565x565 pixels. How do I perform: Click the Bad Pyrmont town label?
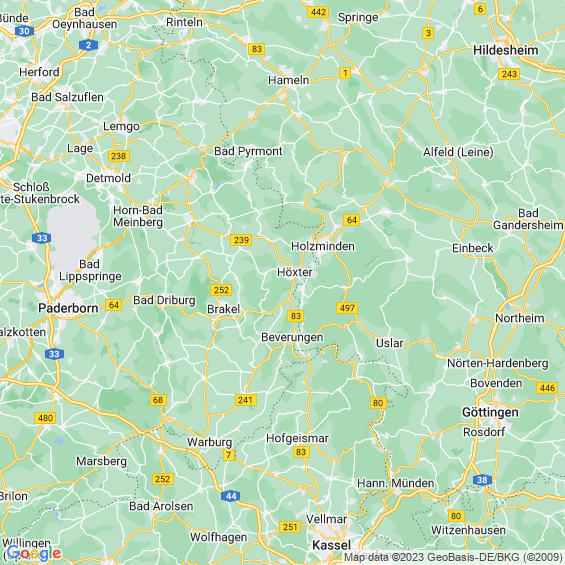248,151
